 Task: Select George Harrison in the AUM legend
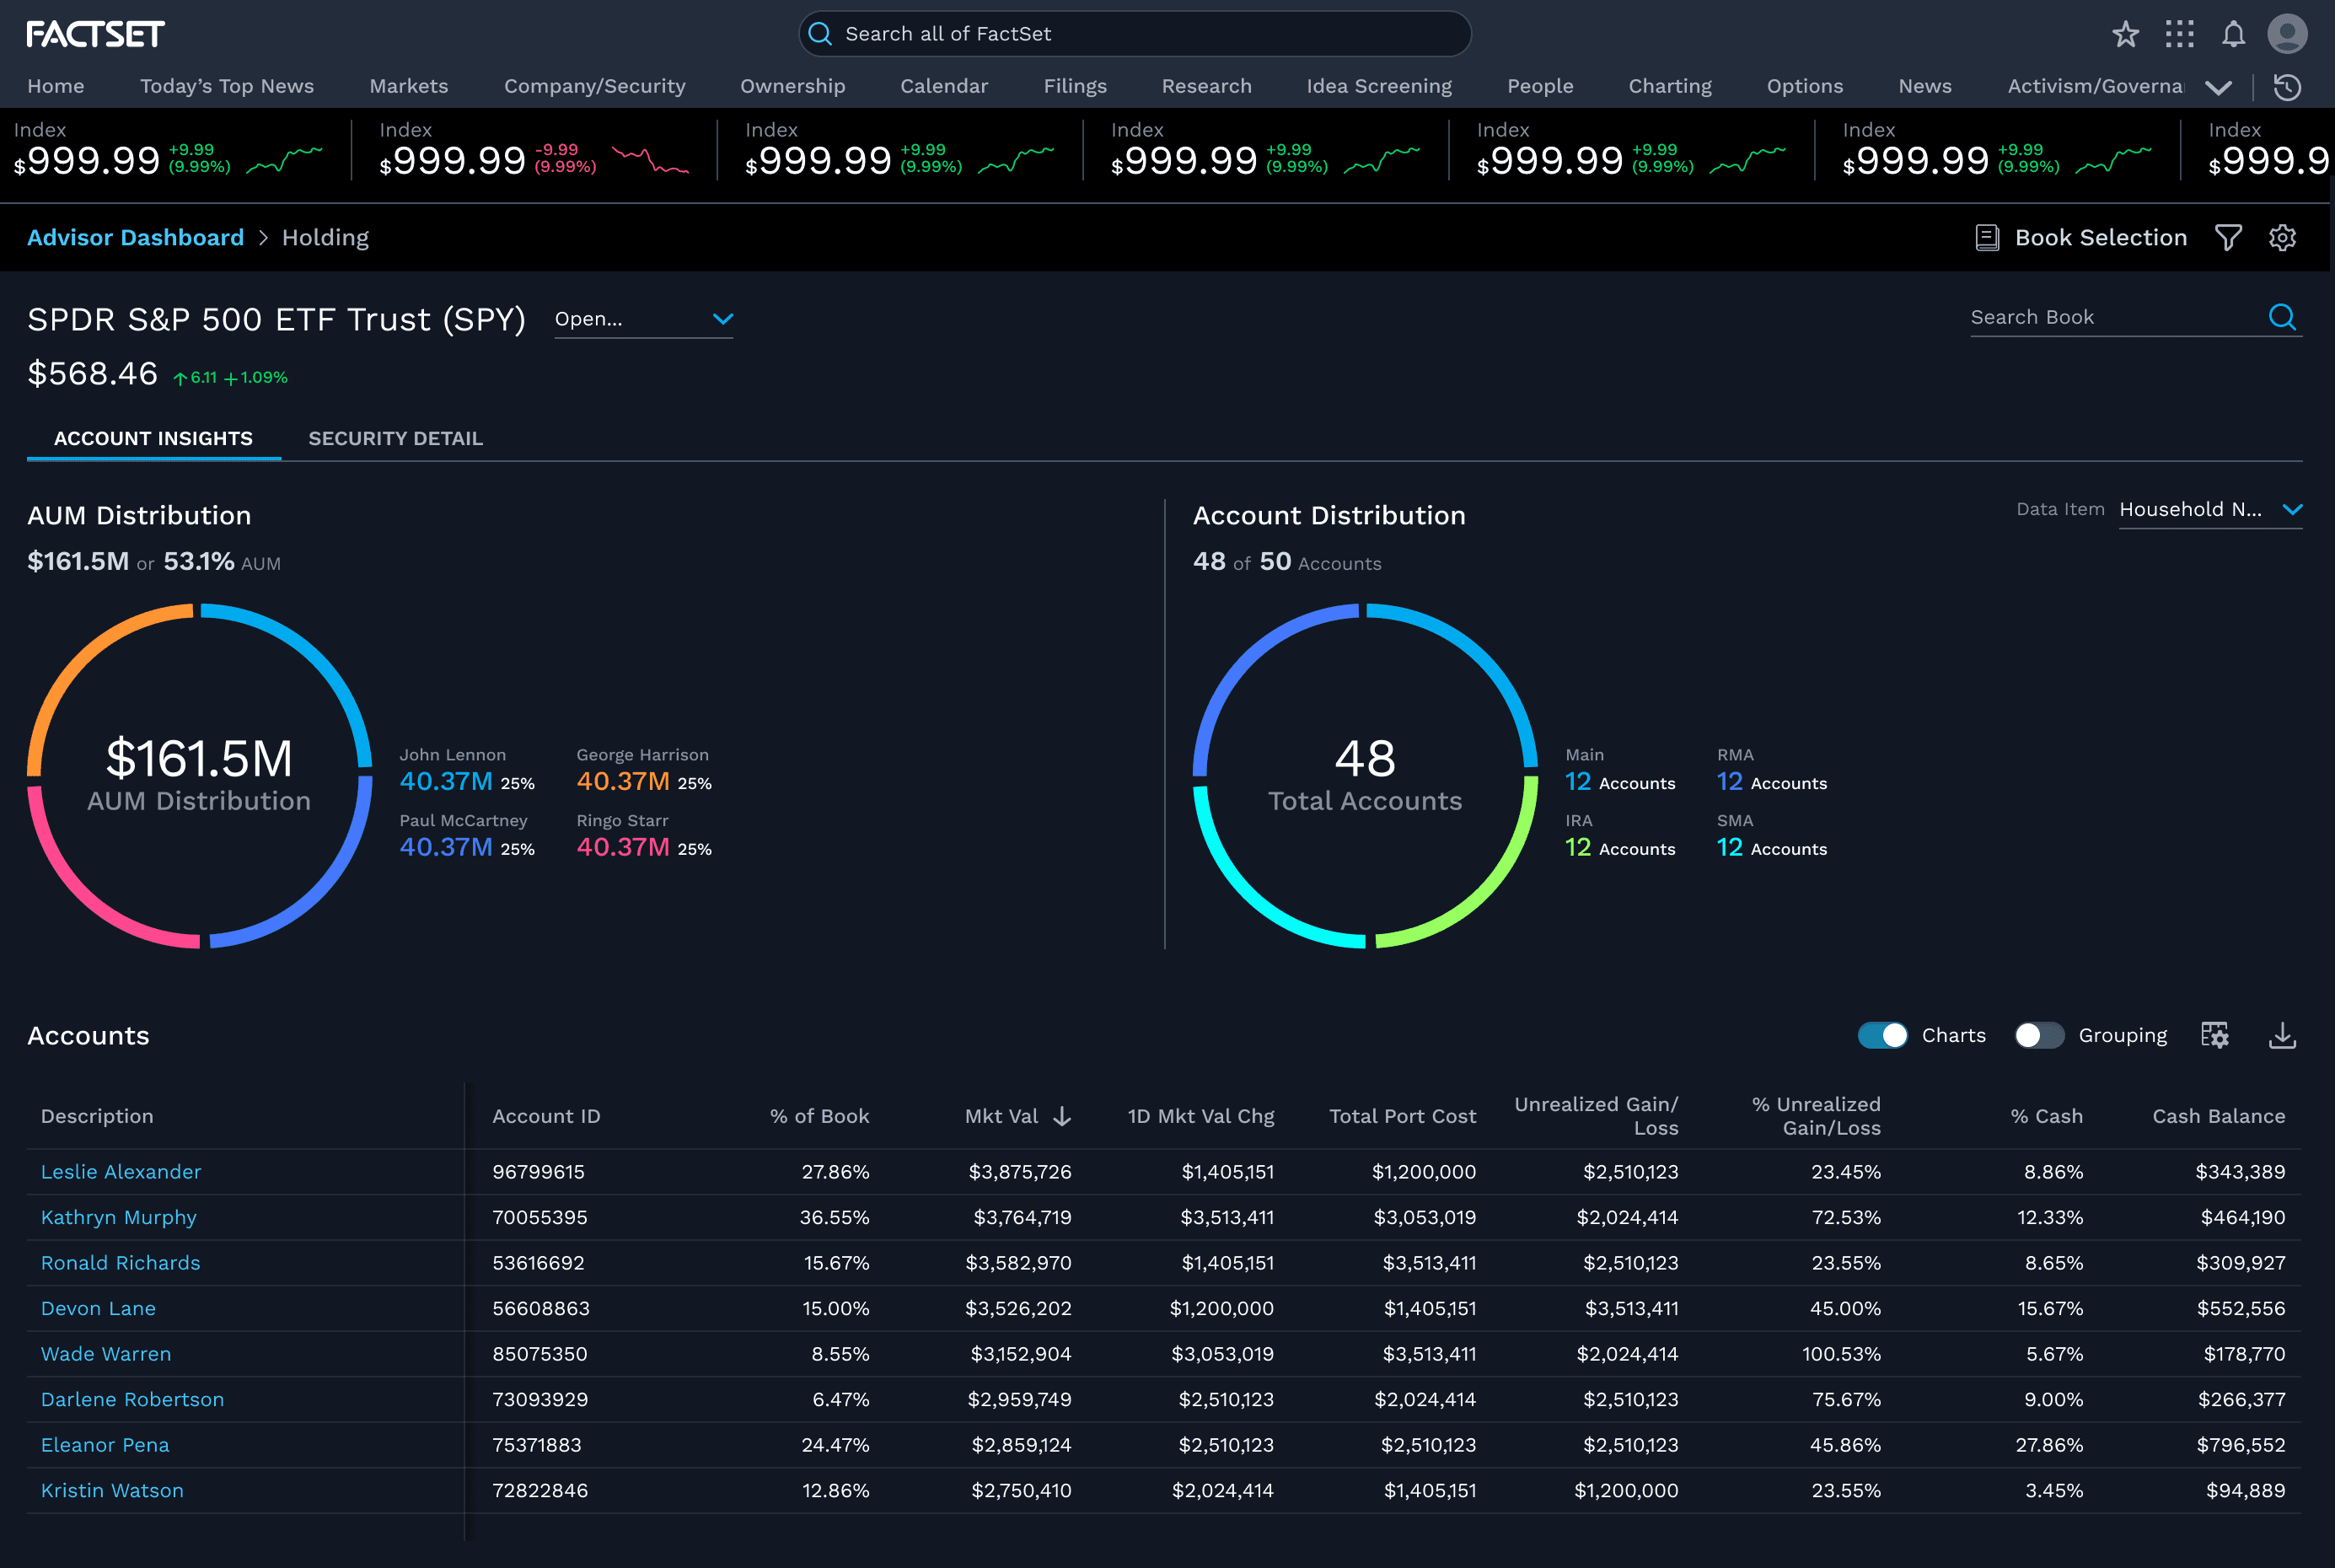click(x=644, y=770)
